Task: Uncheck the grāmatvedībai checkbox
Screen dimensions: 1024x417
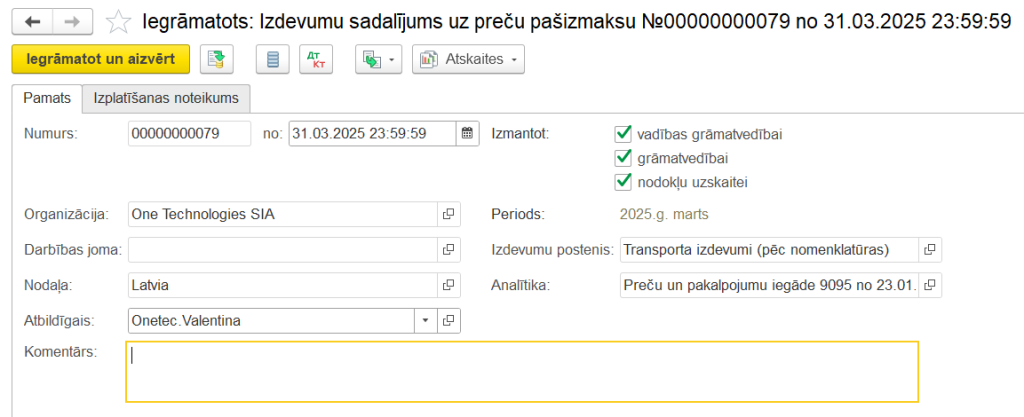Action: click(624, 158)
